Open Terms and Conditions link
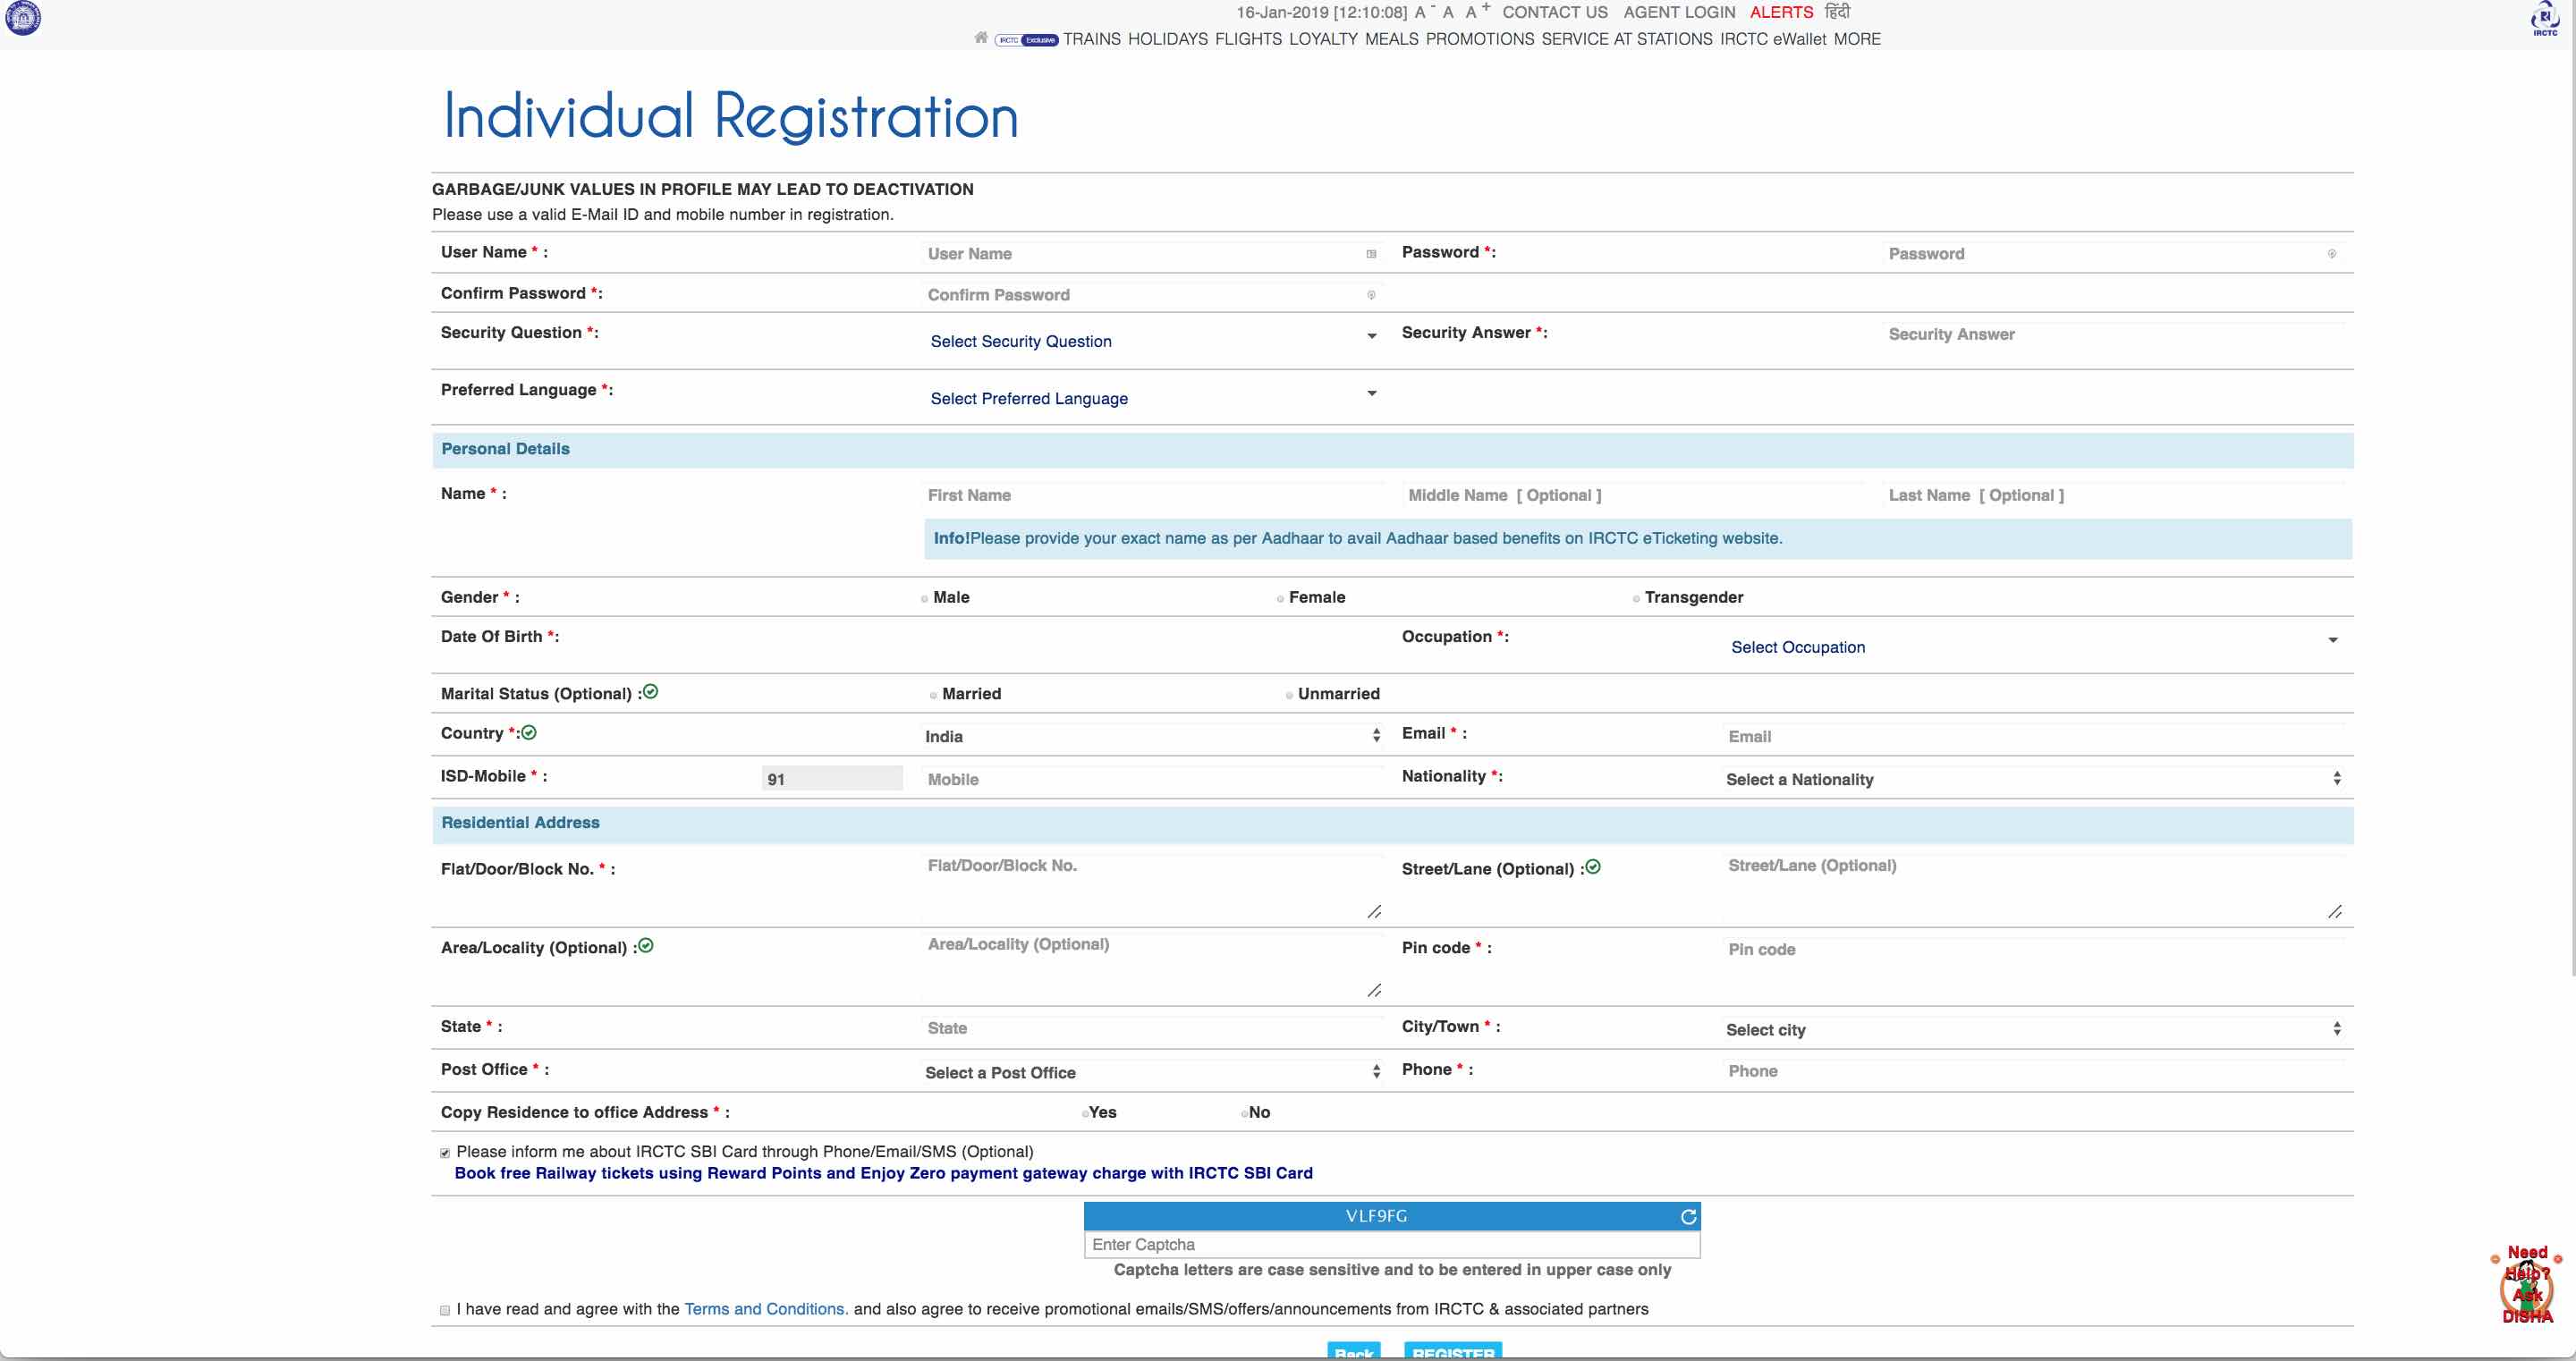This screenshot has height=1361, width=2576. [x=766, y=1309]
